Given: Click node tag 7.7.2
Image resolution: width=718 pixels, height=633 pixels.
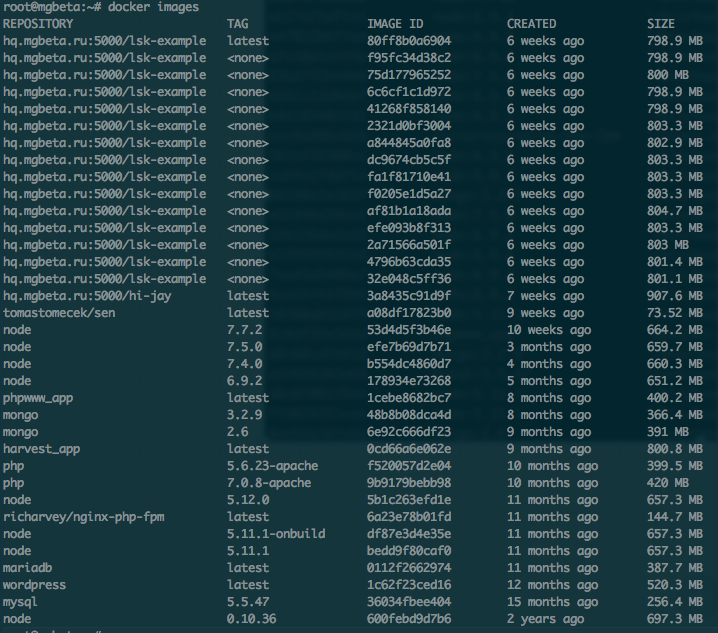Looking at the screenshot, I should tap(245, 330).
